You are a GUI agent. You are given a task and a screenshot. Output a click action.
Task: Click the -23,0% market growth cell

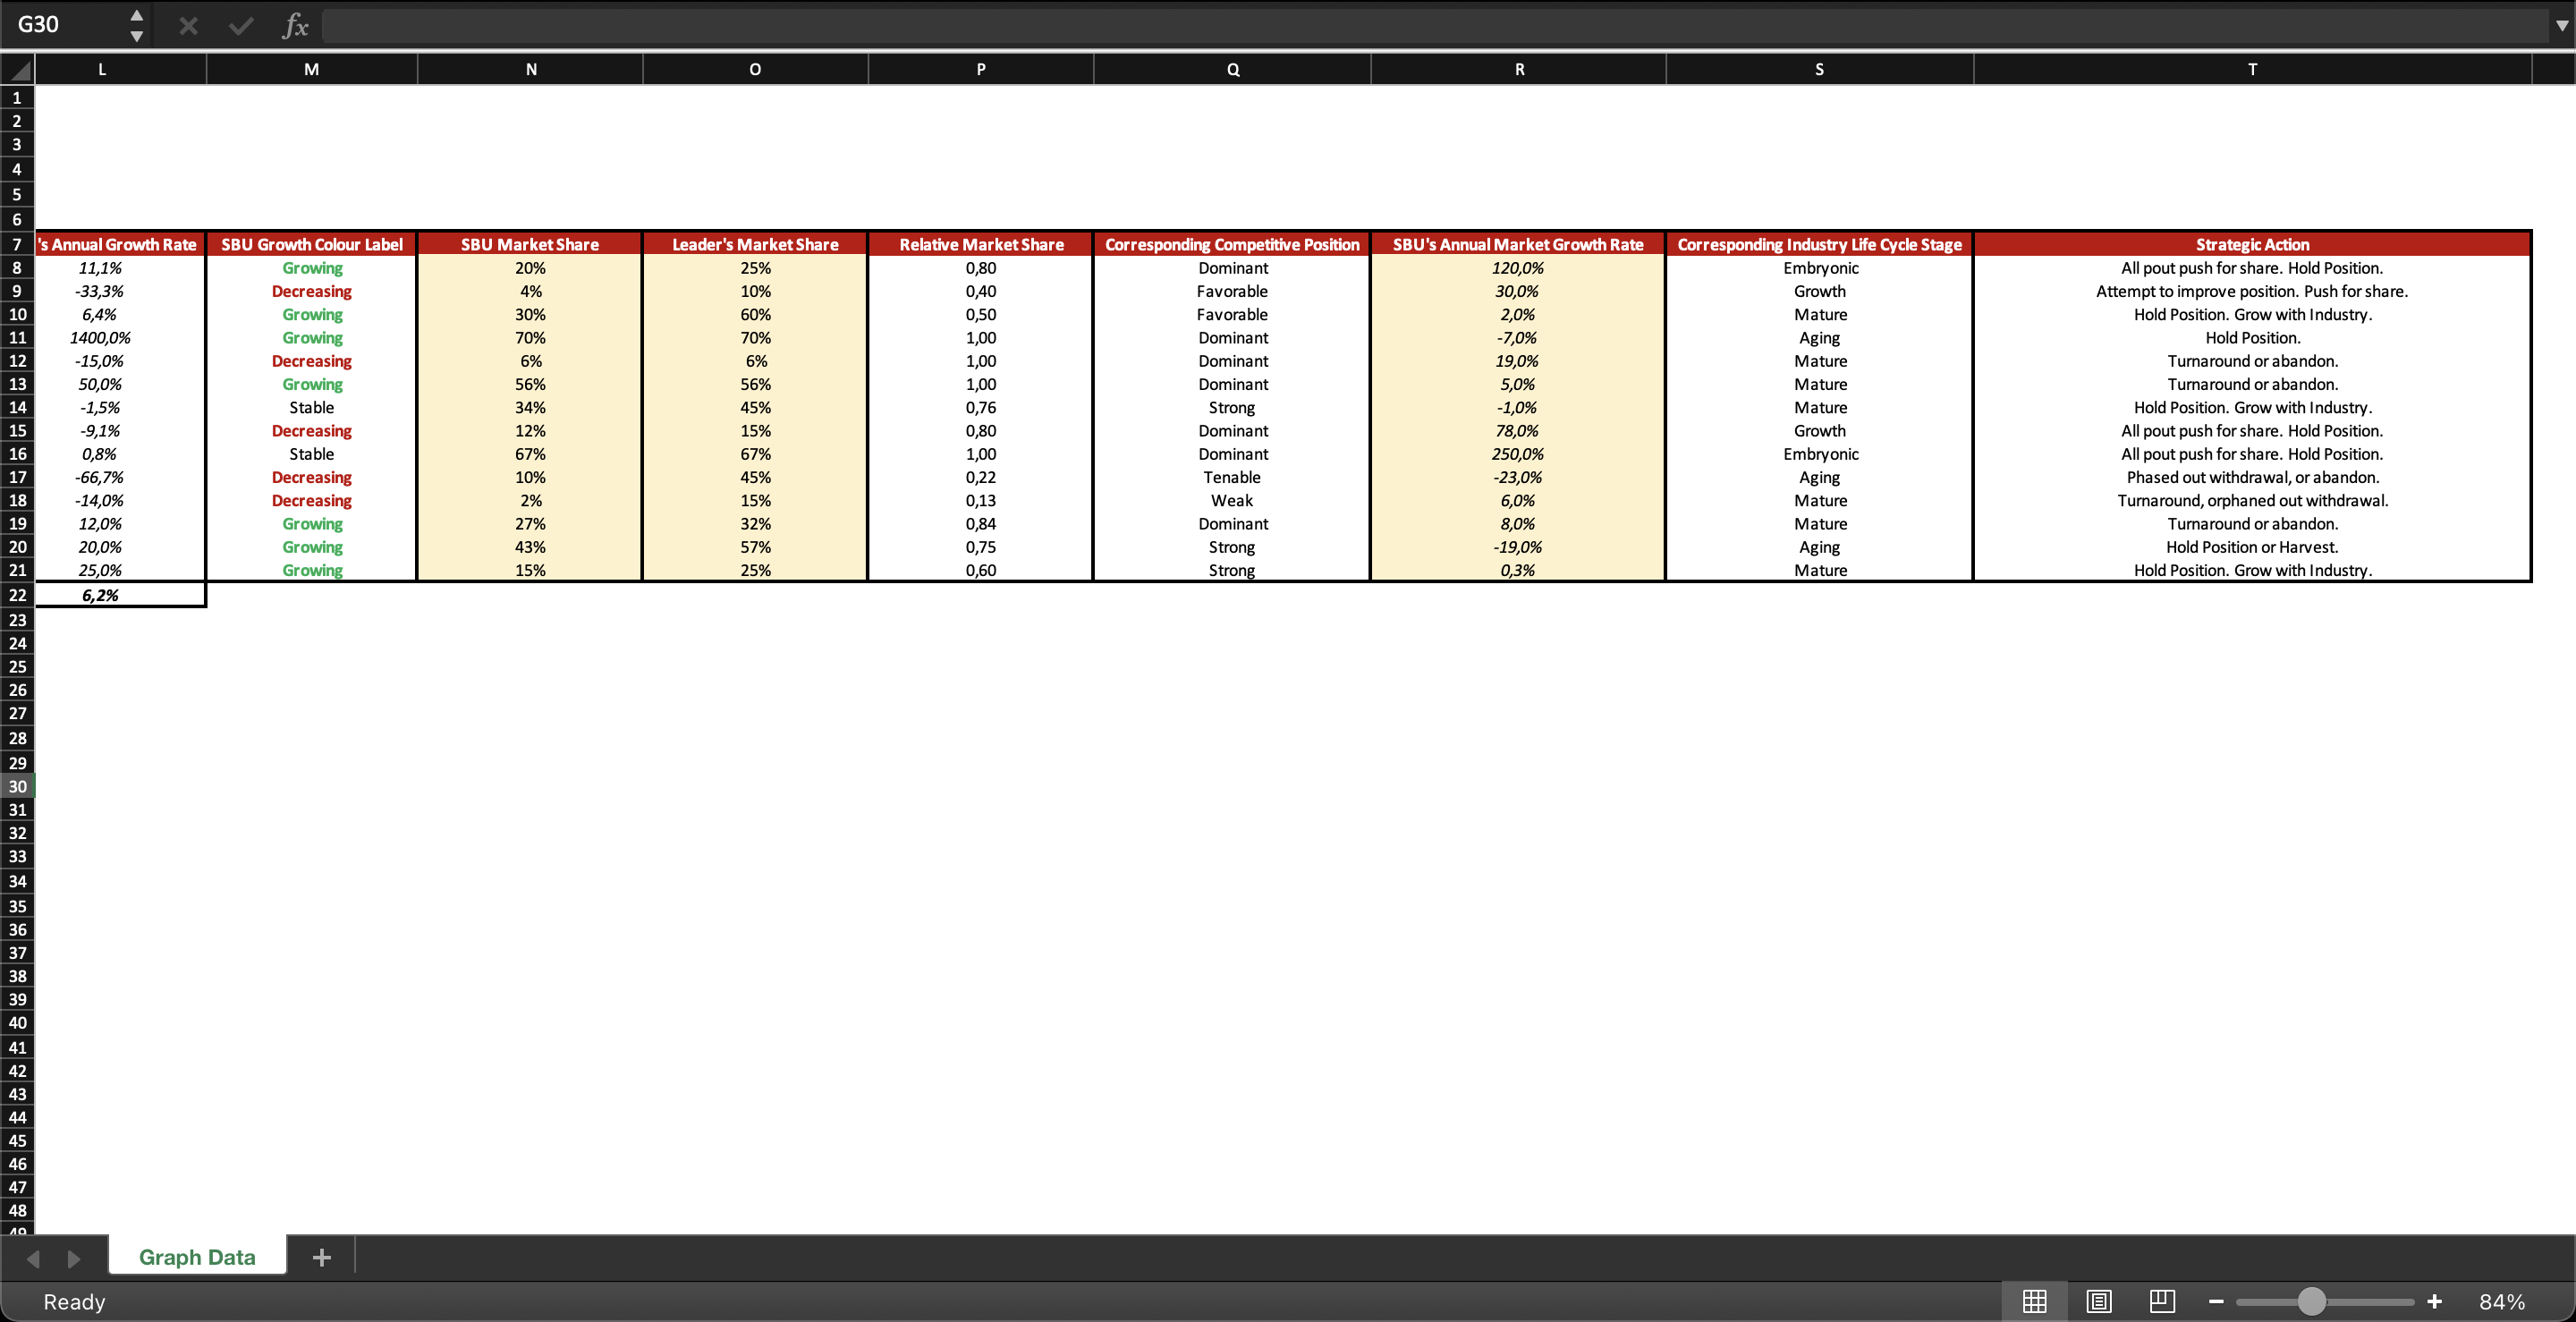point(1518,477)
